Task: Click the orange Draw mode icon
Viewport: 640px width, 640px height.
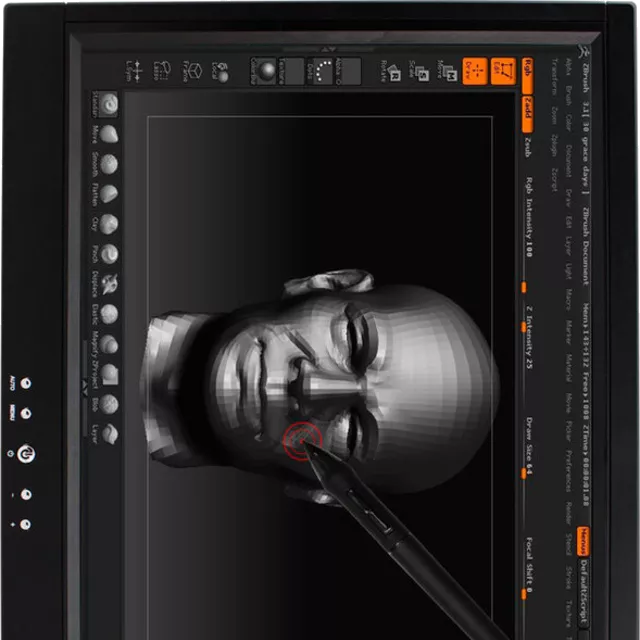Action: (x=474, y=70)
